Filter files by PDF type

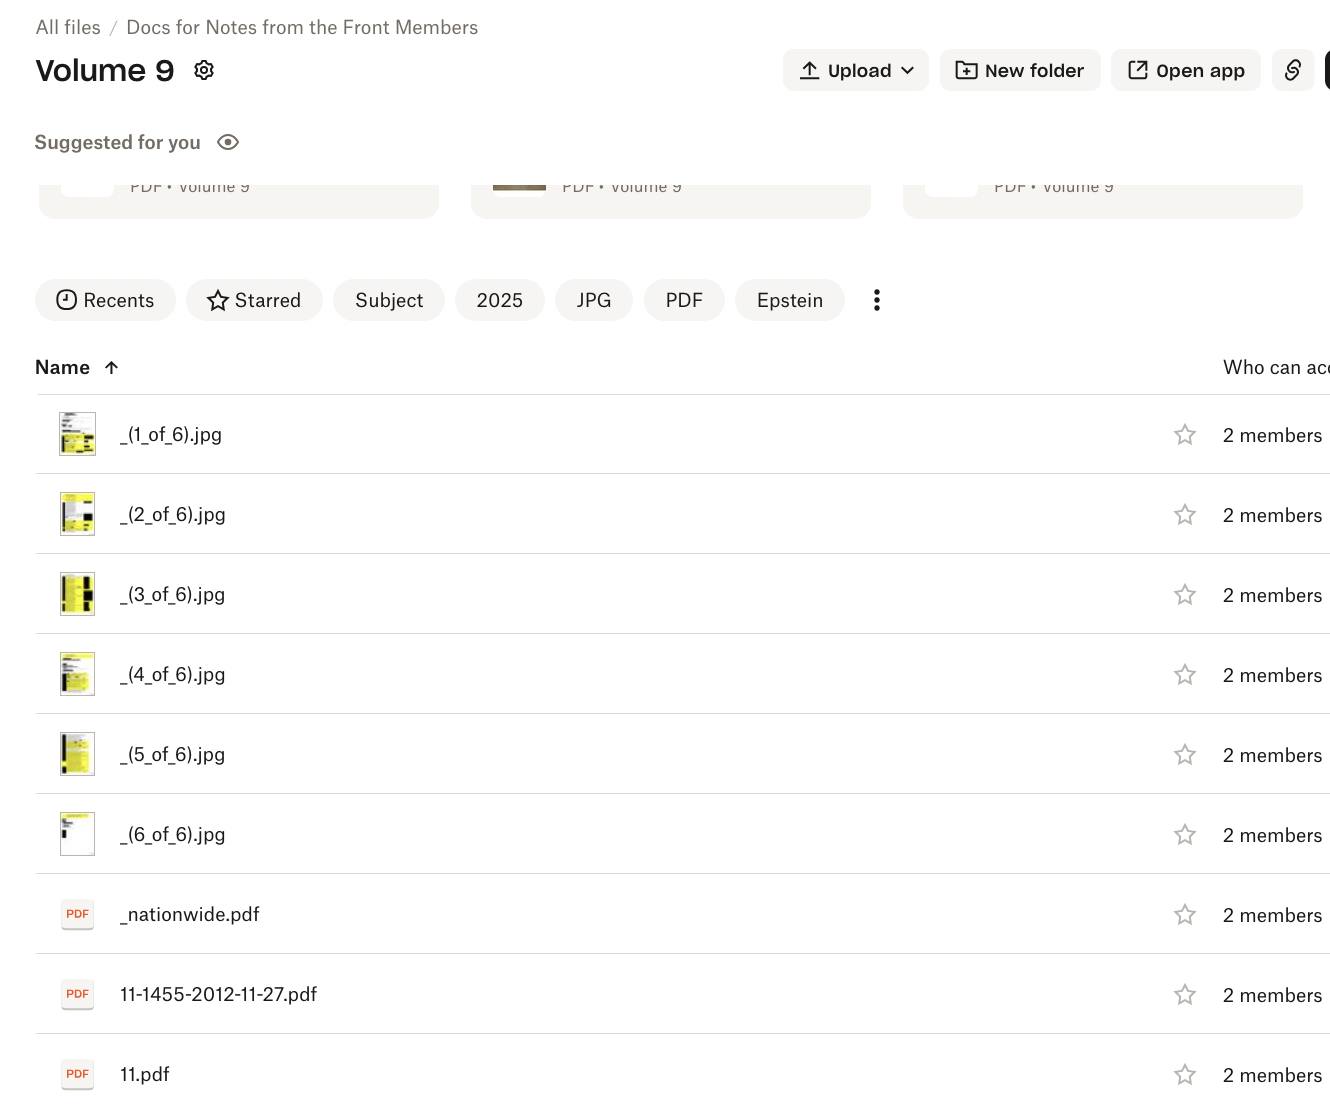[684, 300]
